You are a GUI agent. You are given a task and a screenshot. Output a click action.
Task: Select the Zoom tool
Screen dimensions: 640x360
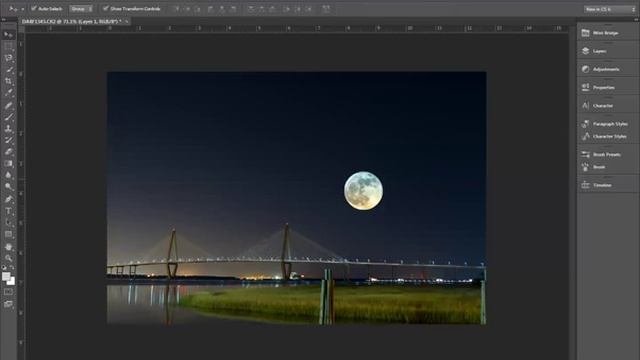[8, 258]
